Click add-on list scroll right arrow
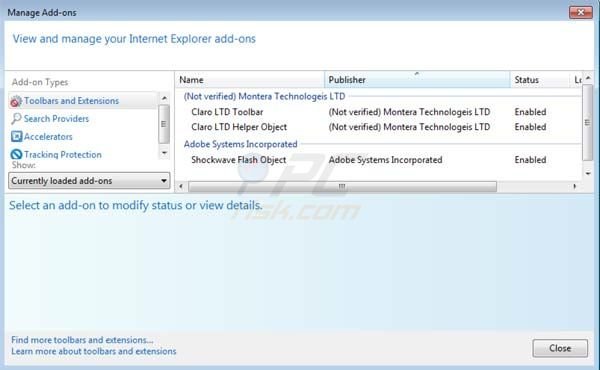600x370 pixels. pos(575,186)
